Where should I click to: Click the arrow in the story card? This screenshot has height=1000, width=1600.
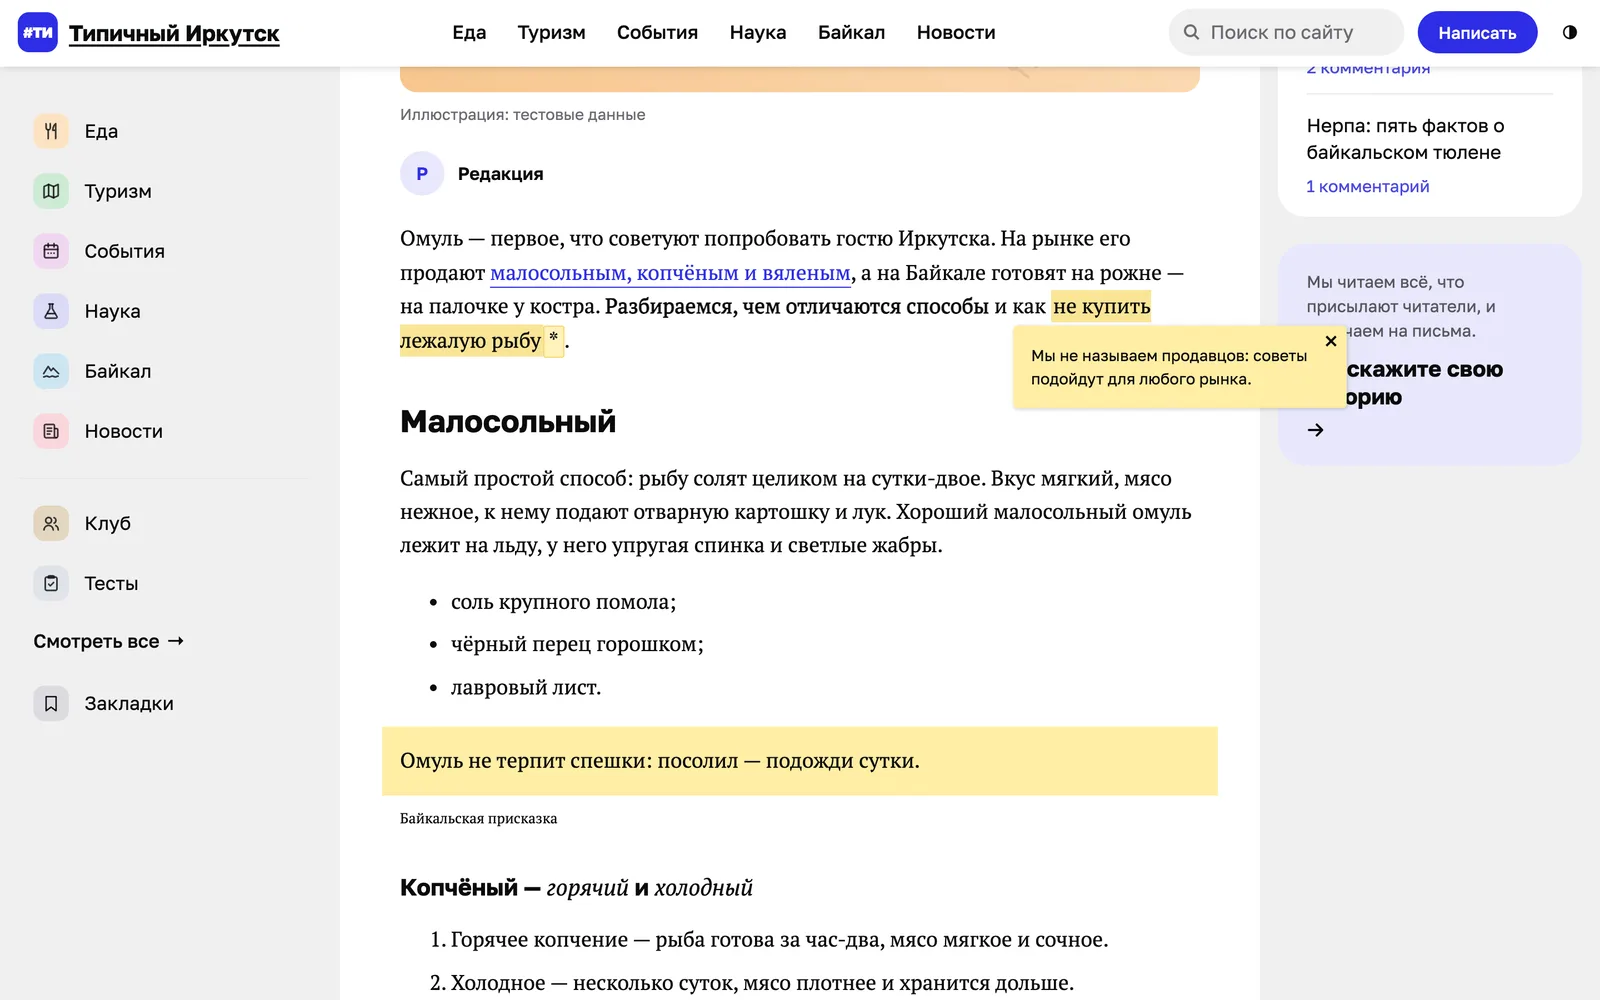pos(1316,430)
